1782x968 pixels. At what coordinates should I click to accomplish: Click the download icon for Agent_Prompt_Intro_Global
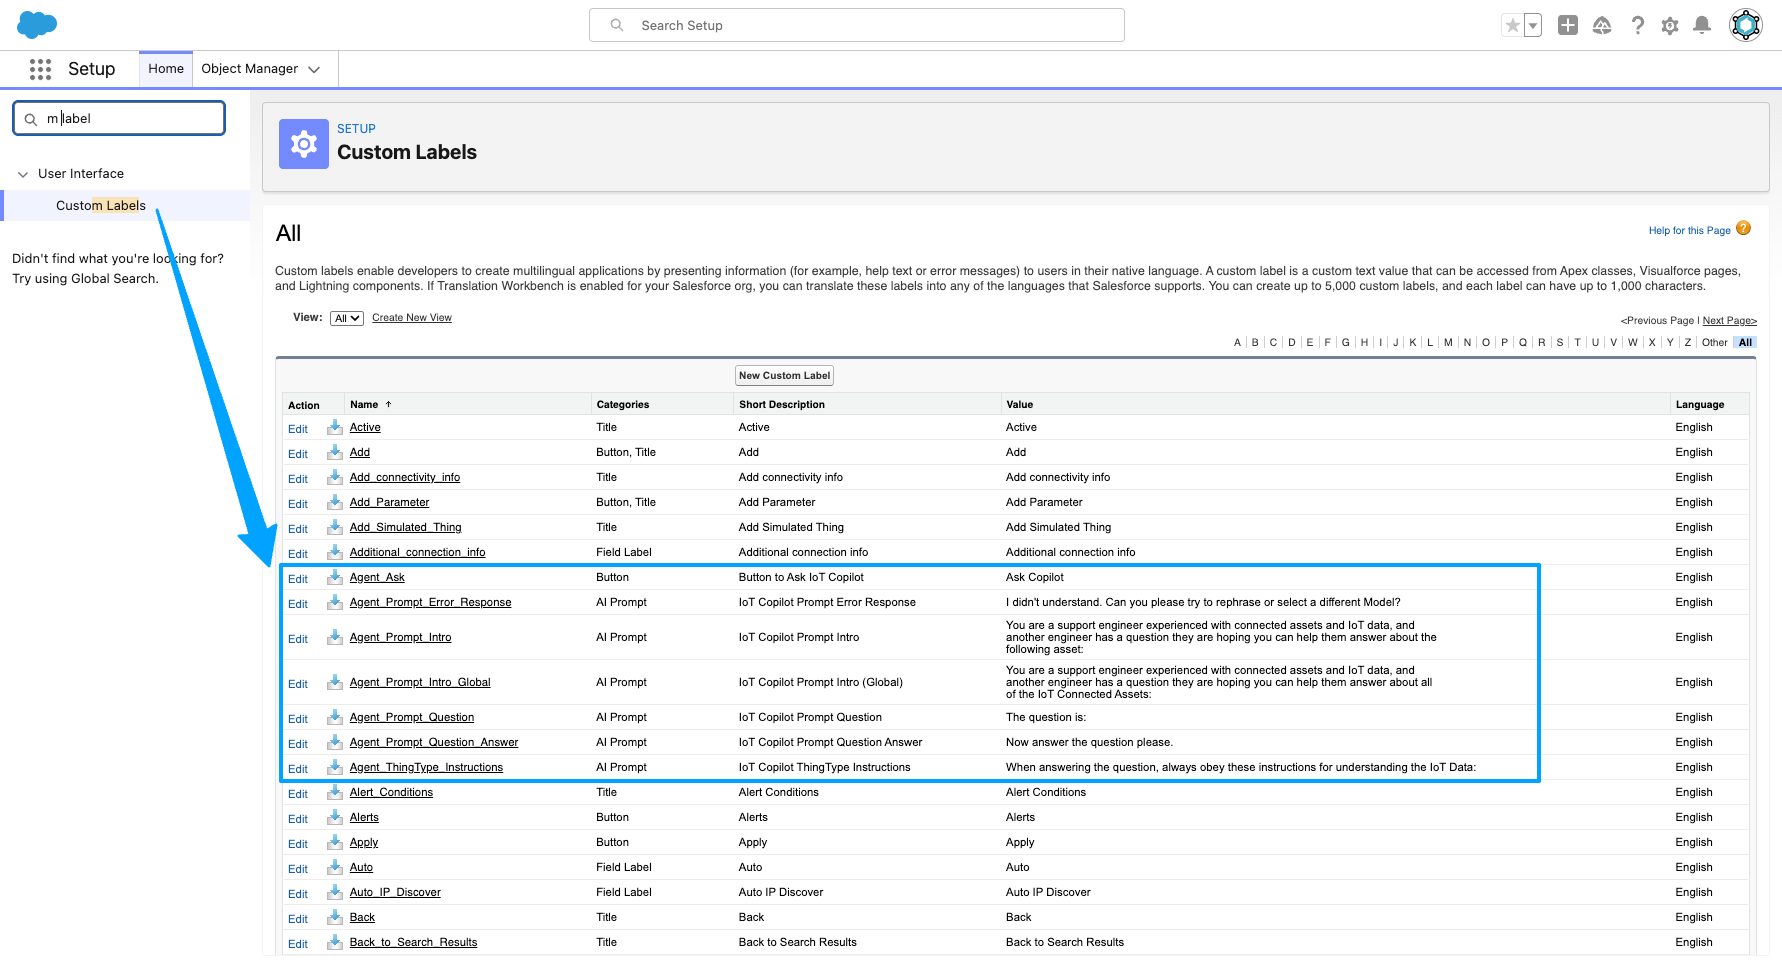(335, 682)
